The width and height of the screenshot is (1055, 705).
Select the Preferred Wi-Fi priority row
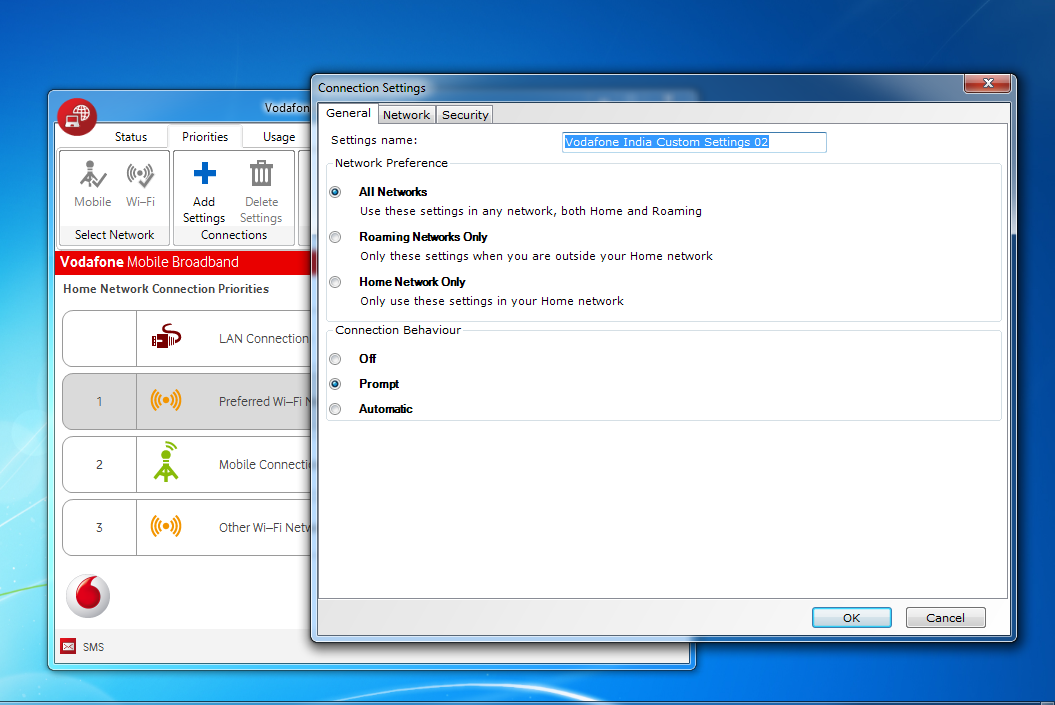187,402
